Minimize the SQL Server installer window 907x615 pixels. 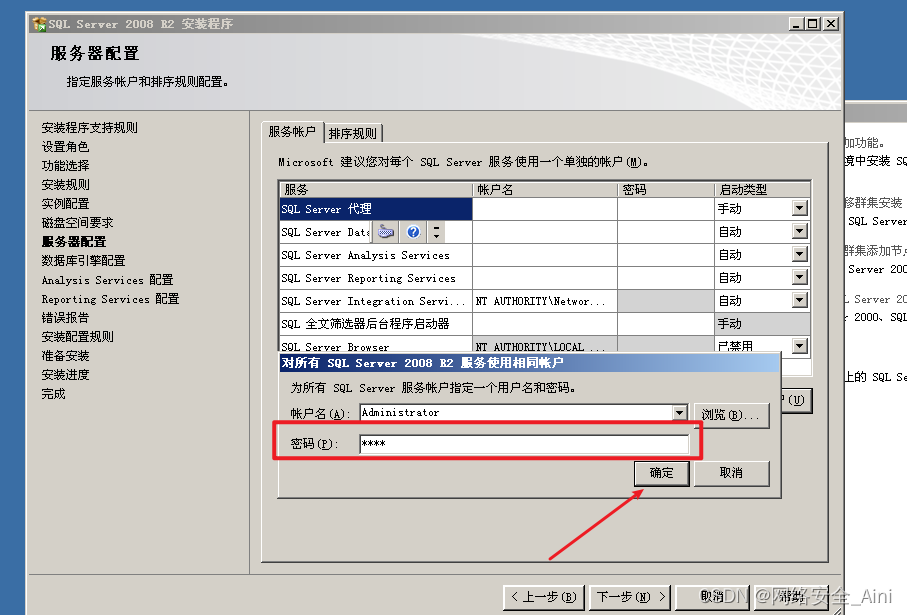796,24
